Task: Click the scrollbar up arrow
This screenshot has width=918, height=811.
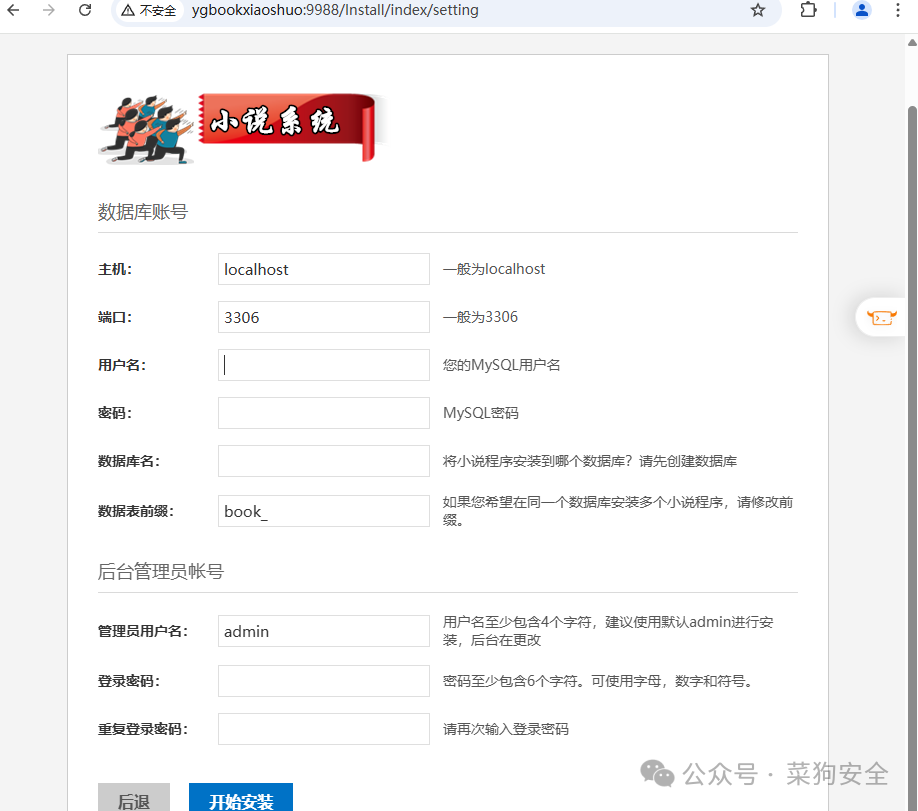Action: (x=912, y=42)
